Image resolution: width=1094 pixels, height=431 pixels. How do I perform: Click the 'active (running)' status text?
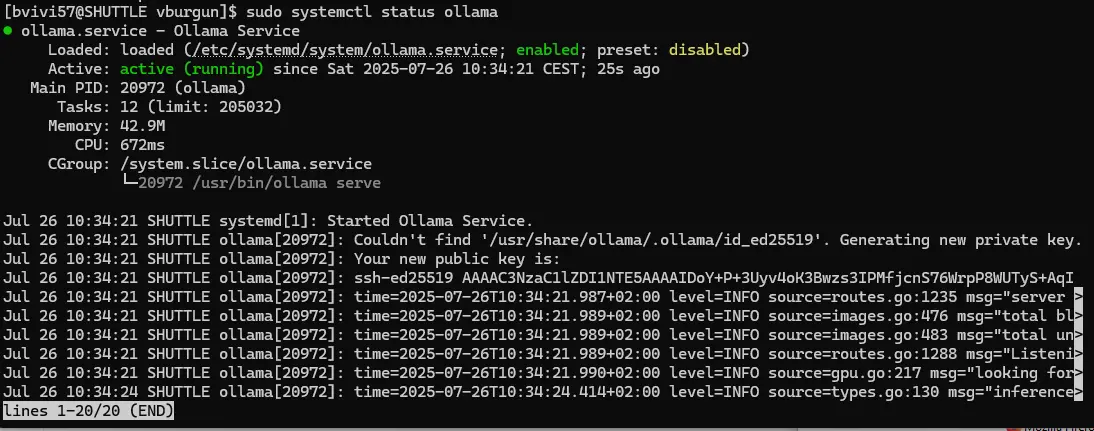(x=192, y=69)
